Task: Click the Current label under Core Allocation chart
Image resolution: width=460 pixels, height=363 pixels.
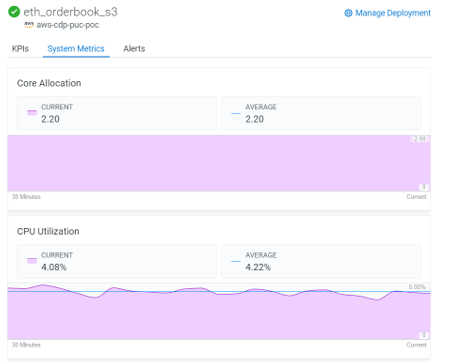Action: (x=416, y=197)
